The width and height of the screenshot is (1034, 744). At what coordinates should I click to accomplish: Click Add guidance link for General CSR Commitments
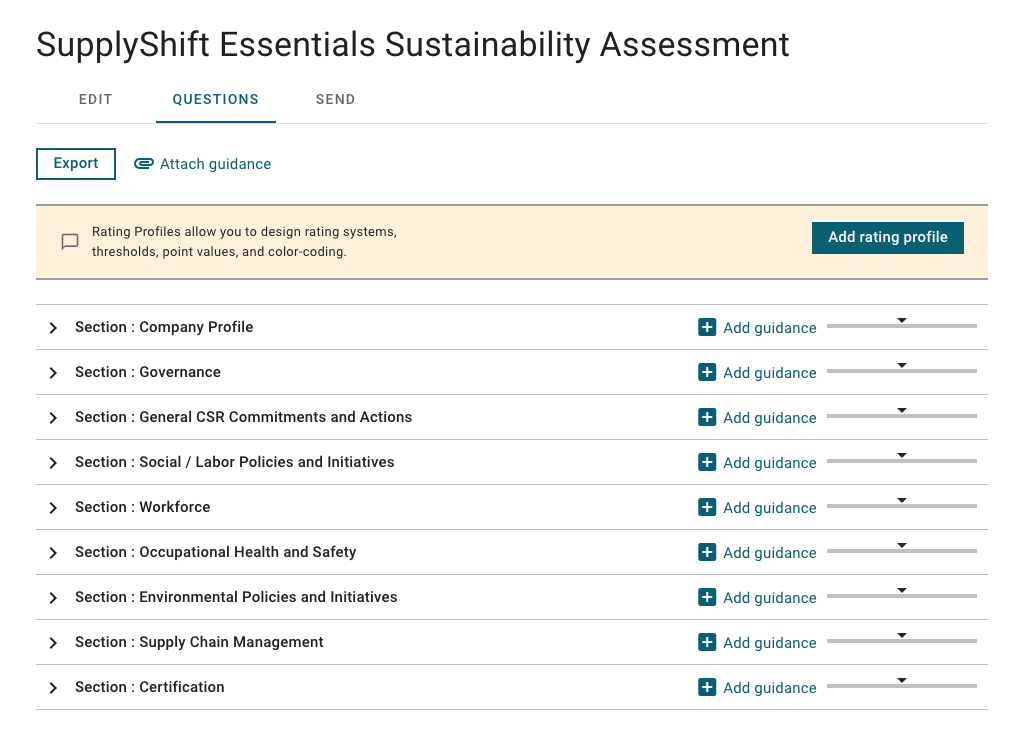[770, 418]
